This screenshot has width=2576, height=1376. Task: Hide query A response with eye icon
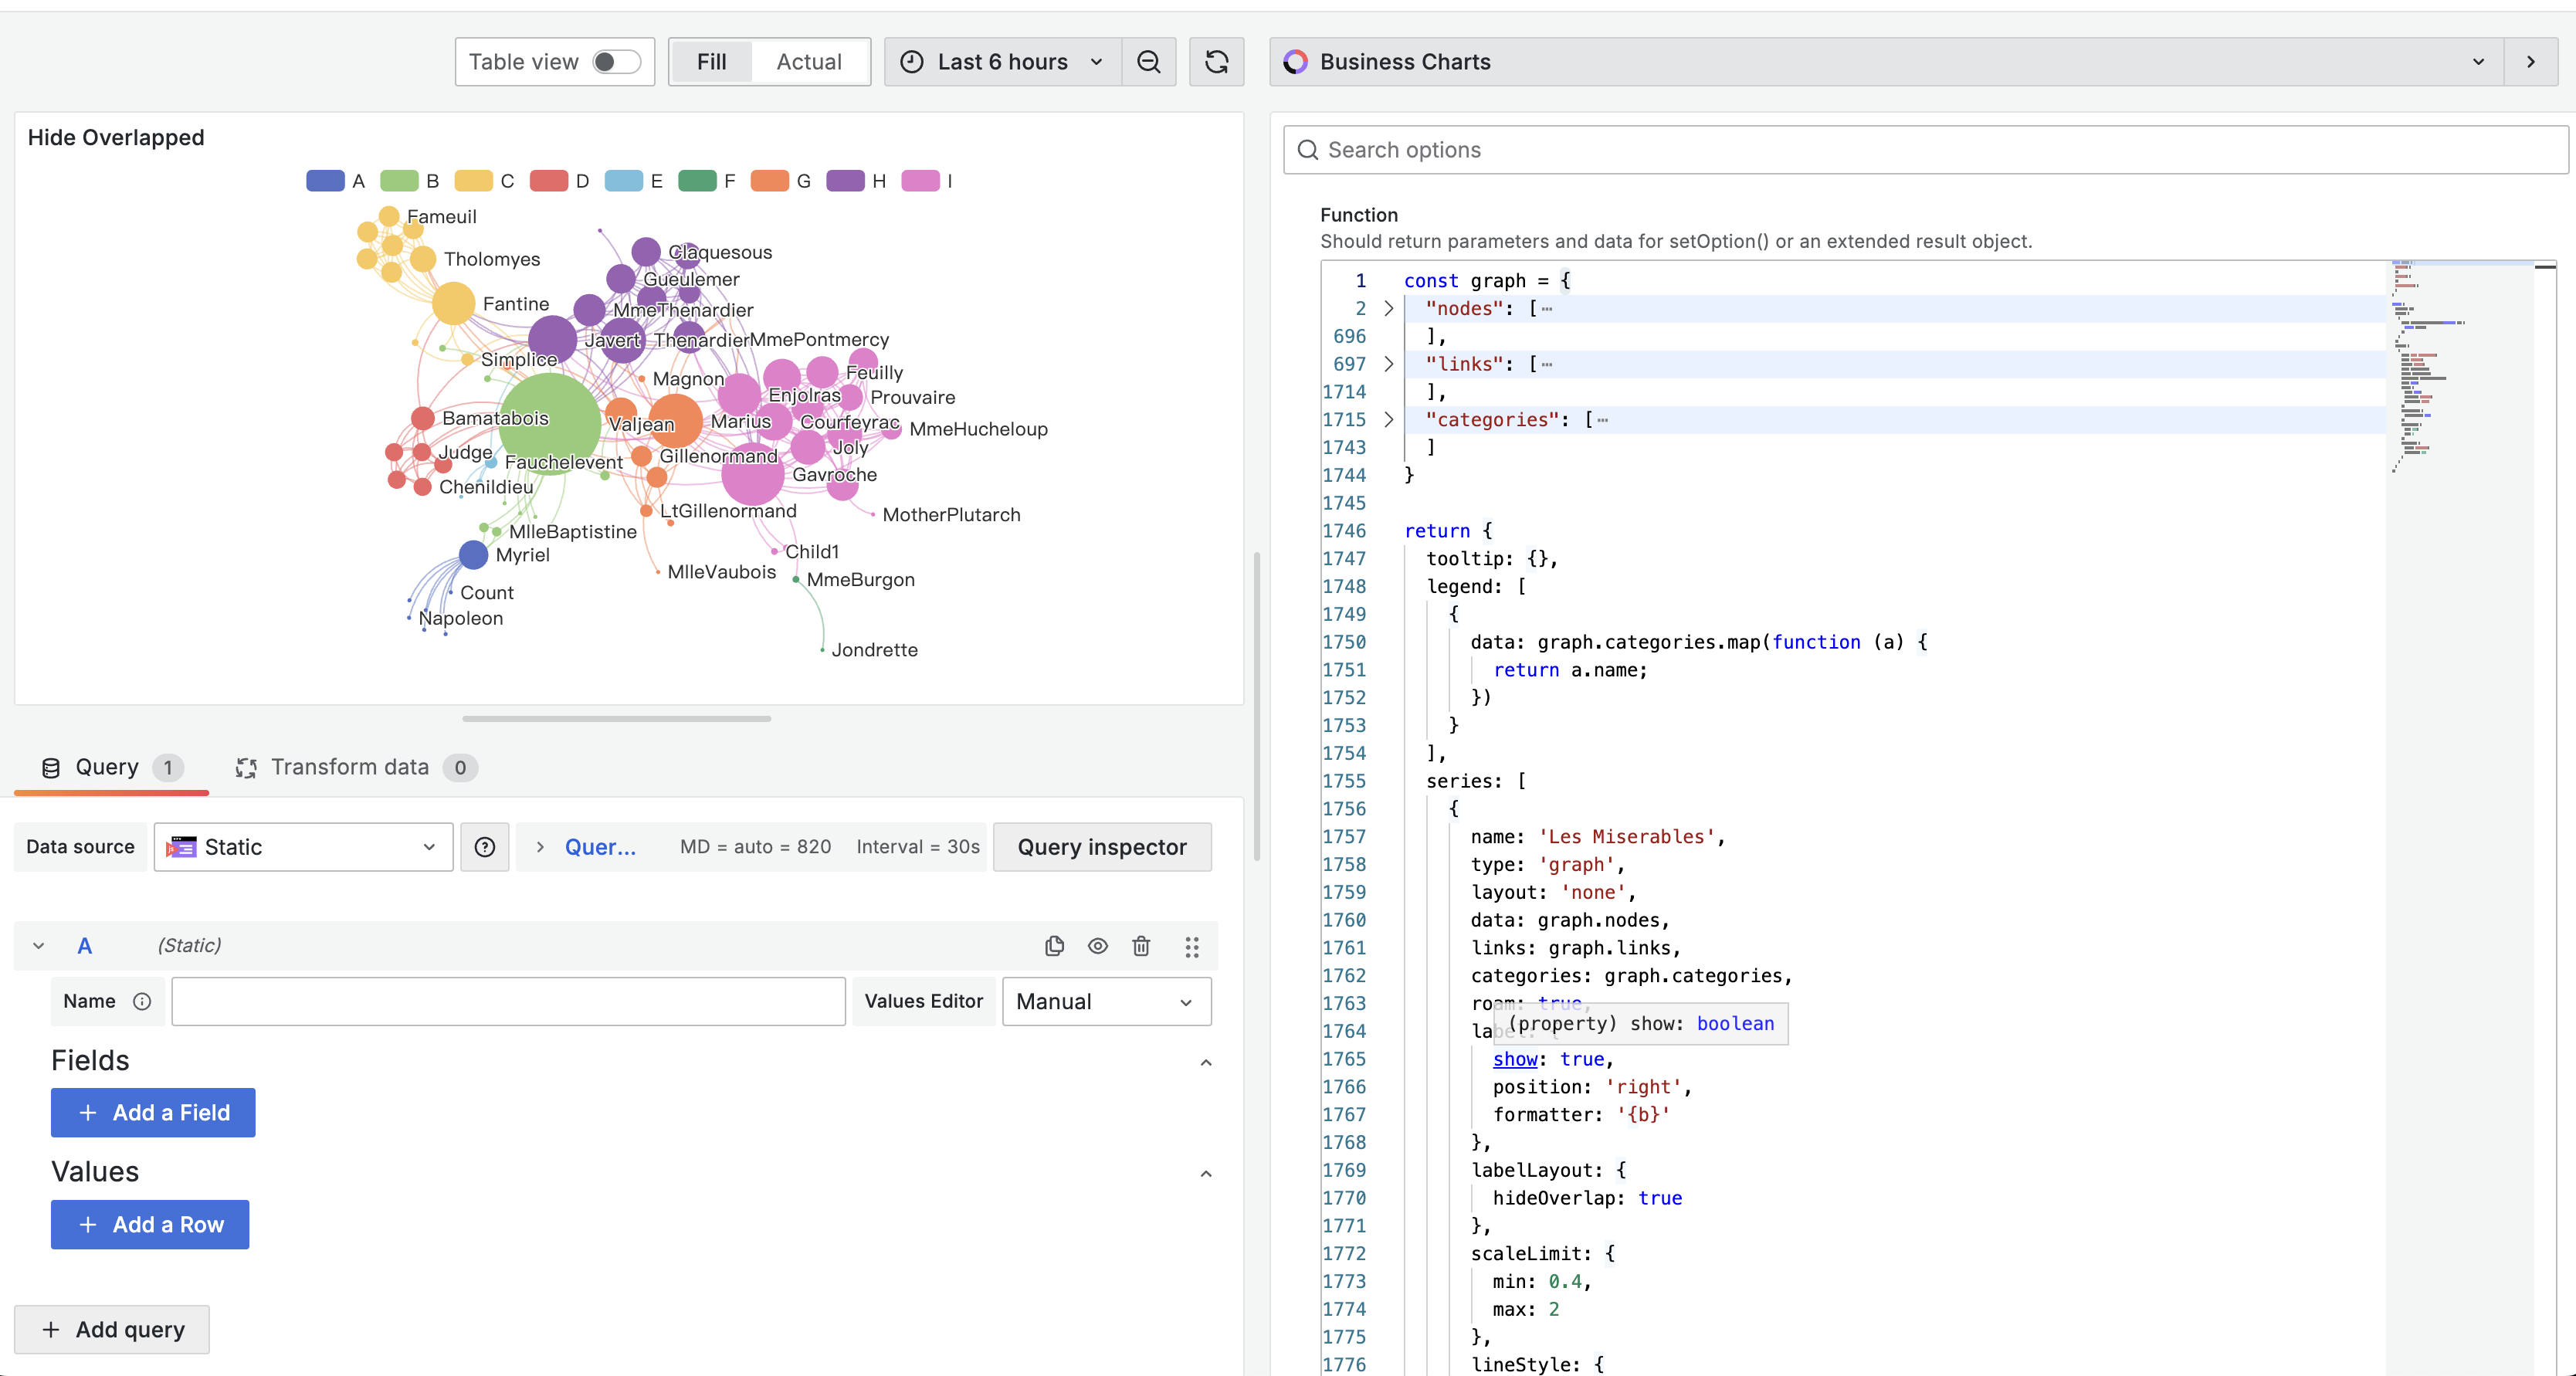[1097, 946]
